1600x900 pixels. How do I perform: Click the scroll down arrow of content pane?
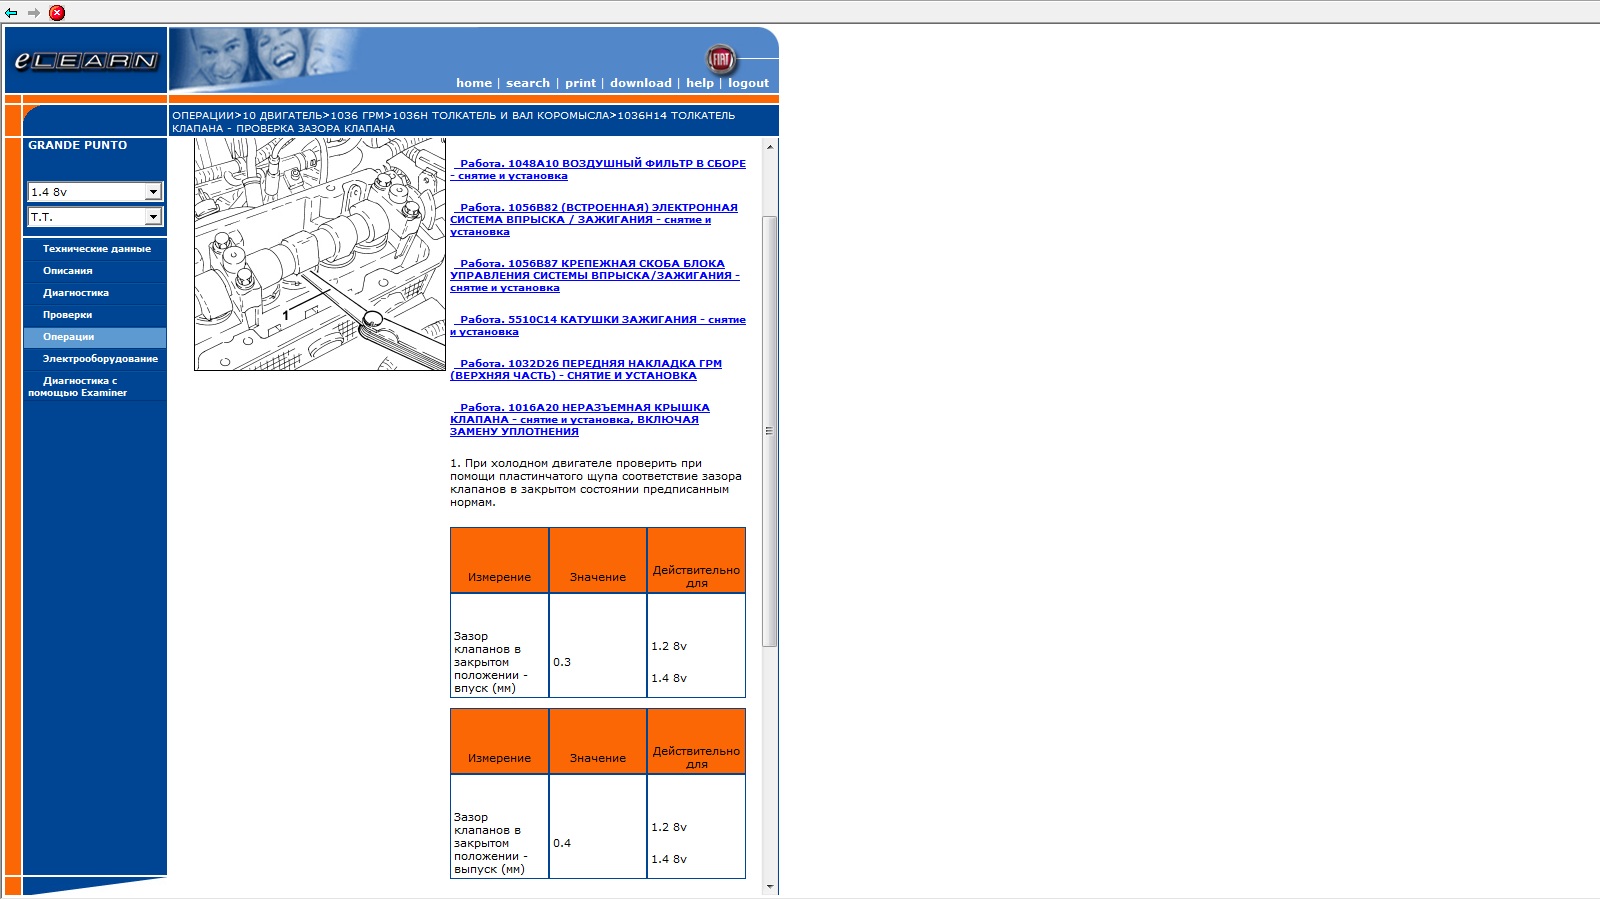770,886
